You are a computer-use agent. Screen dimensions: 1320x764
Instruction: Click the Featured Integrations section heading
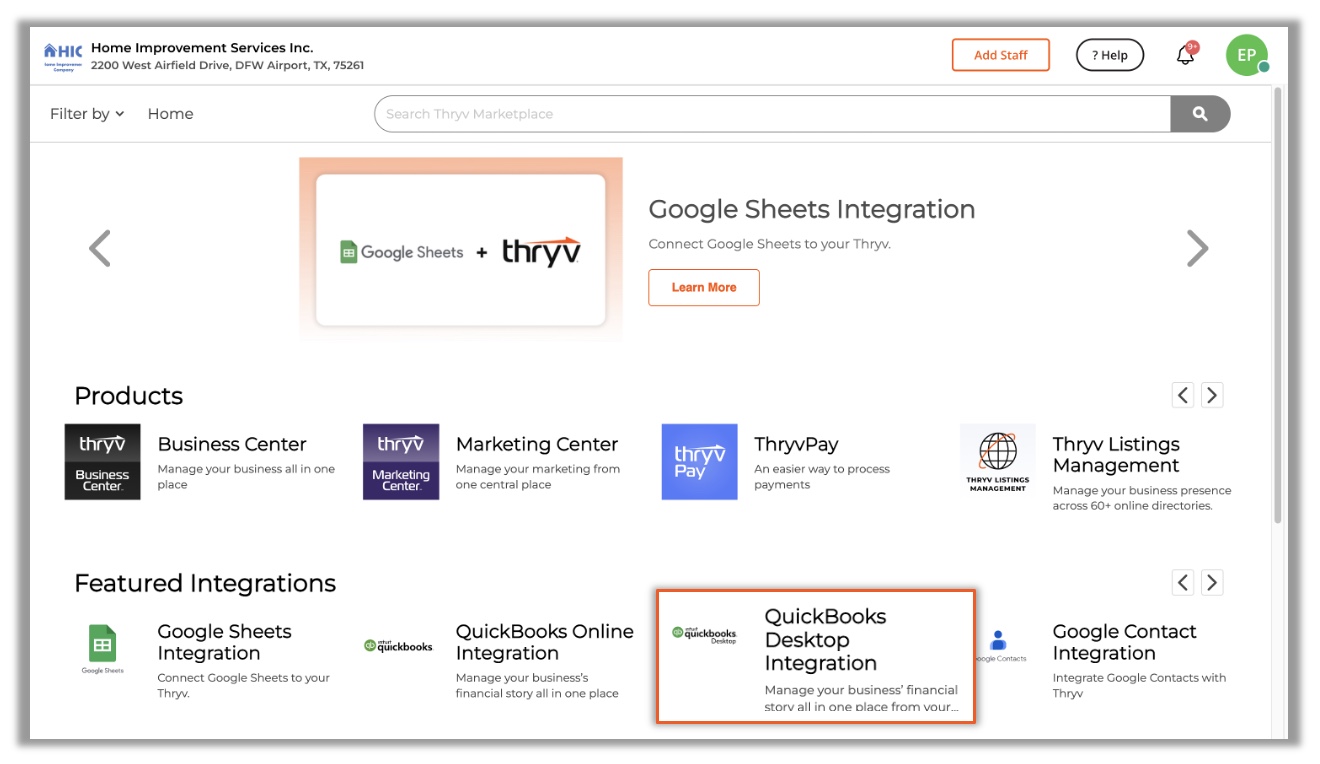tap(205, 583)
